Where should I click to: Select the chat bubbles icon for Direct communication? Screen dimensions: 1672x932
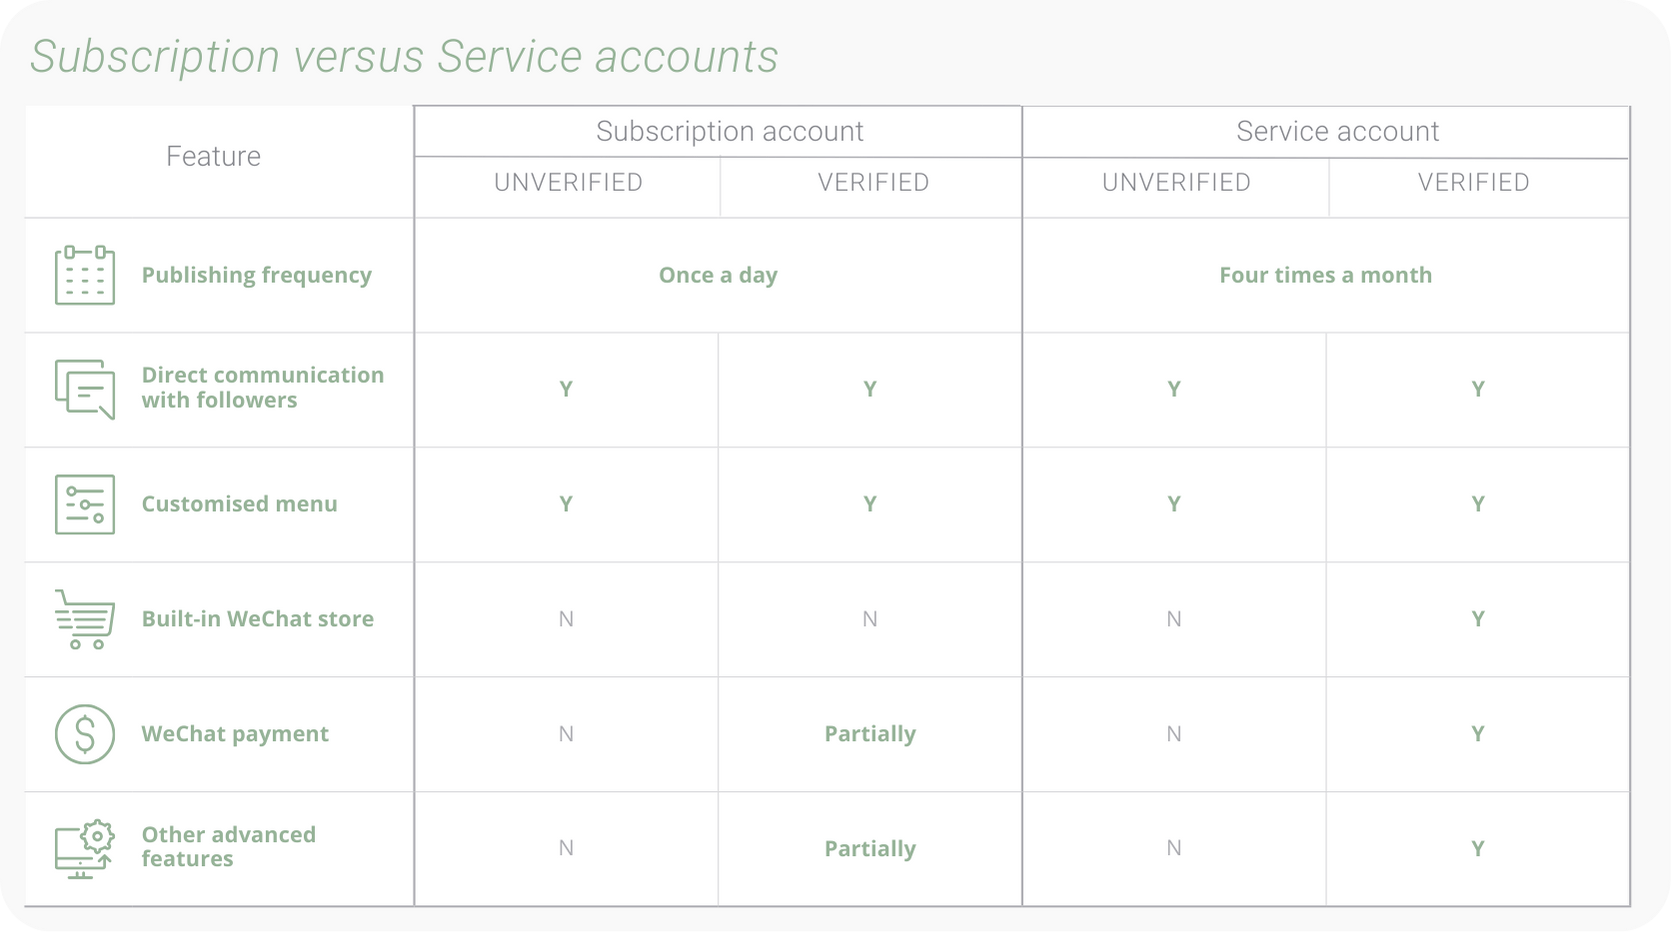click(x=85, y=390)
